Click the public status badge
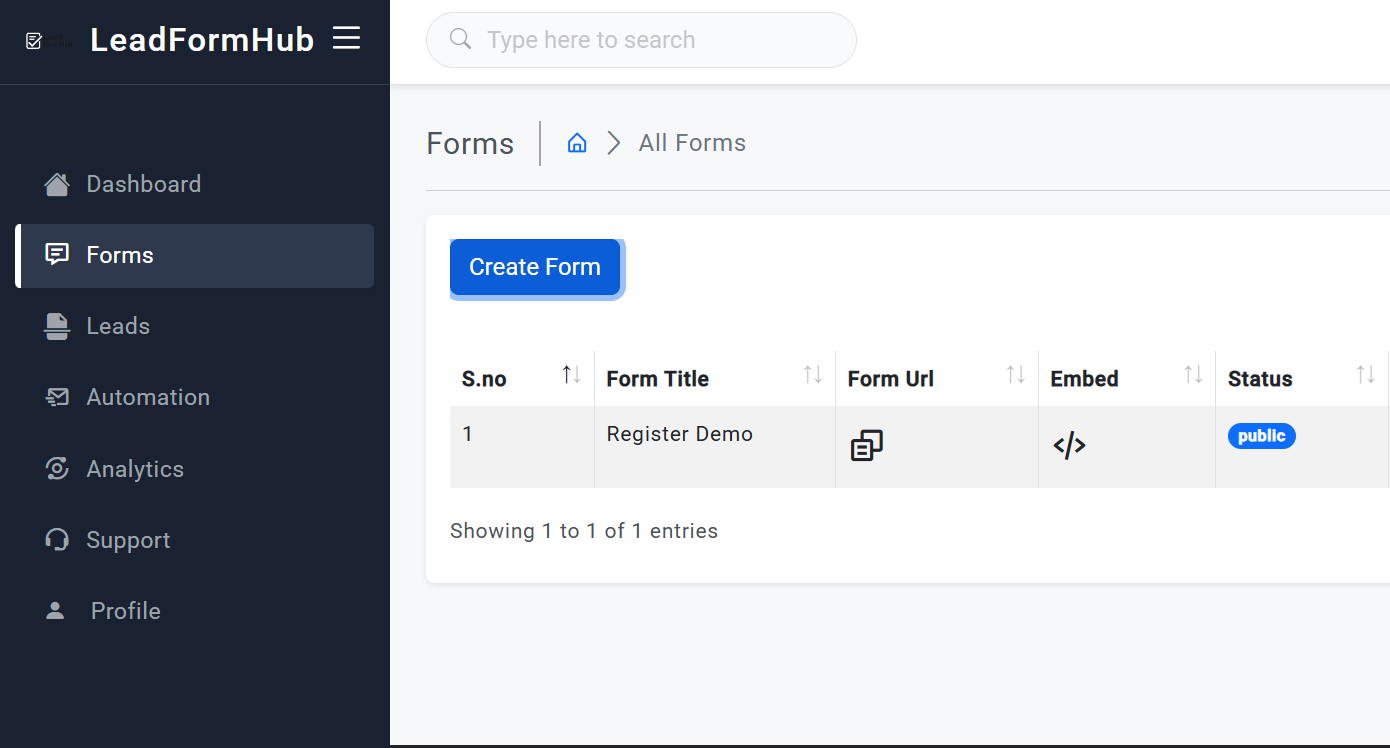 click(1262, 436)
